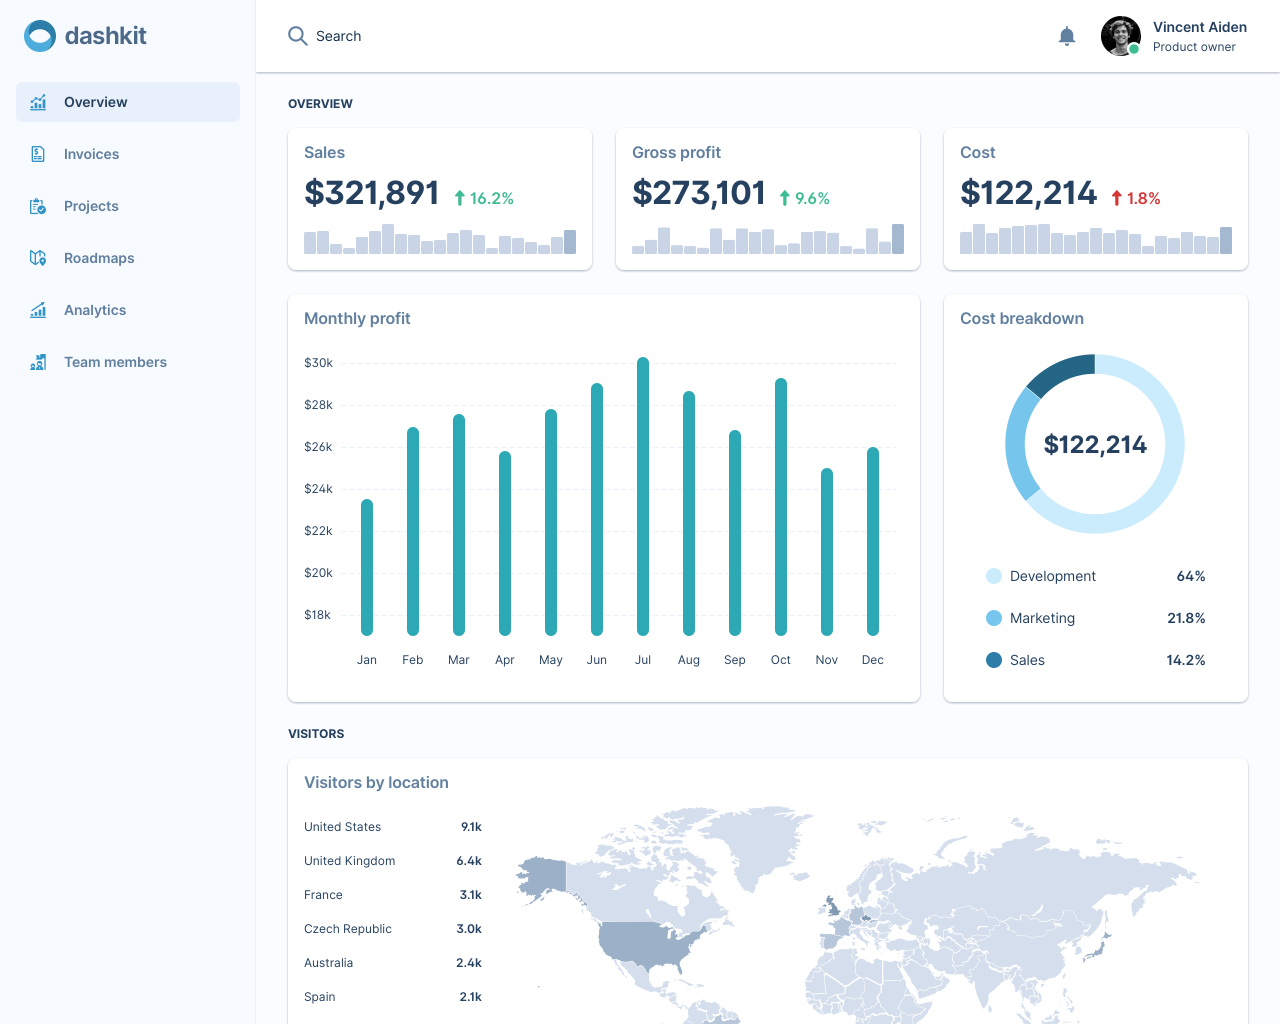Click the United States on the map

pos(648,945)
